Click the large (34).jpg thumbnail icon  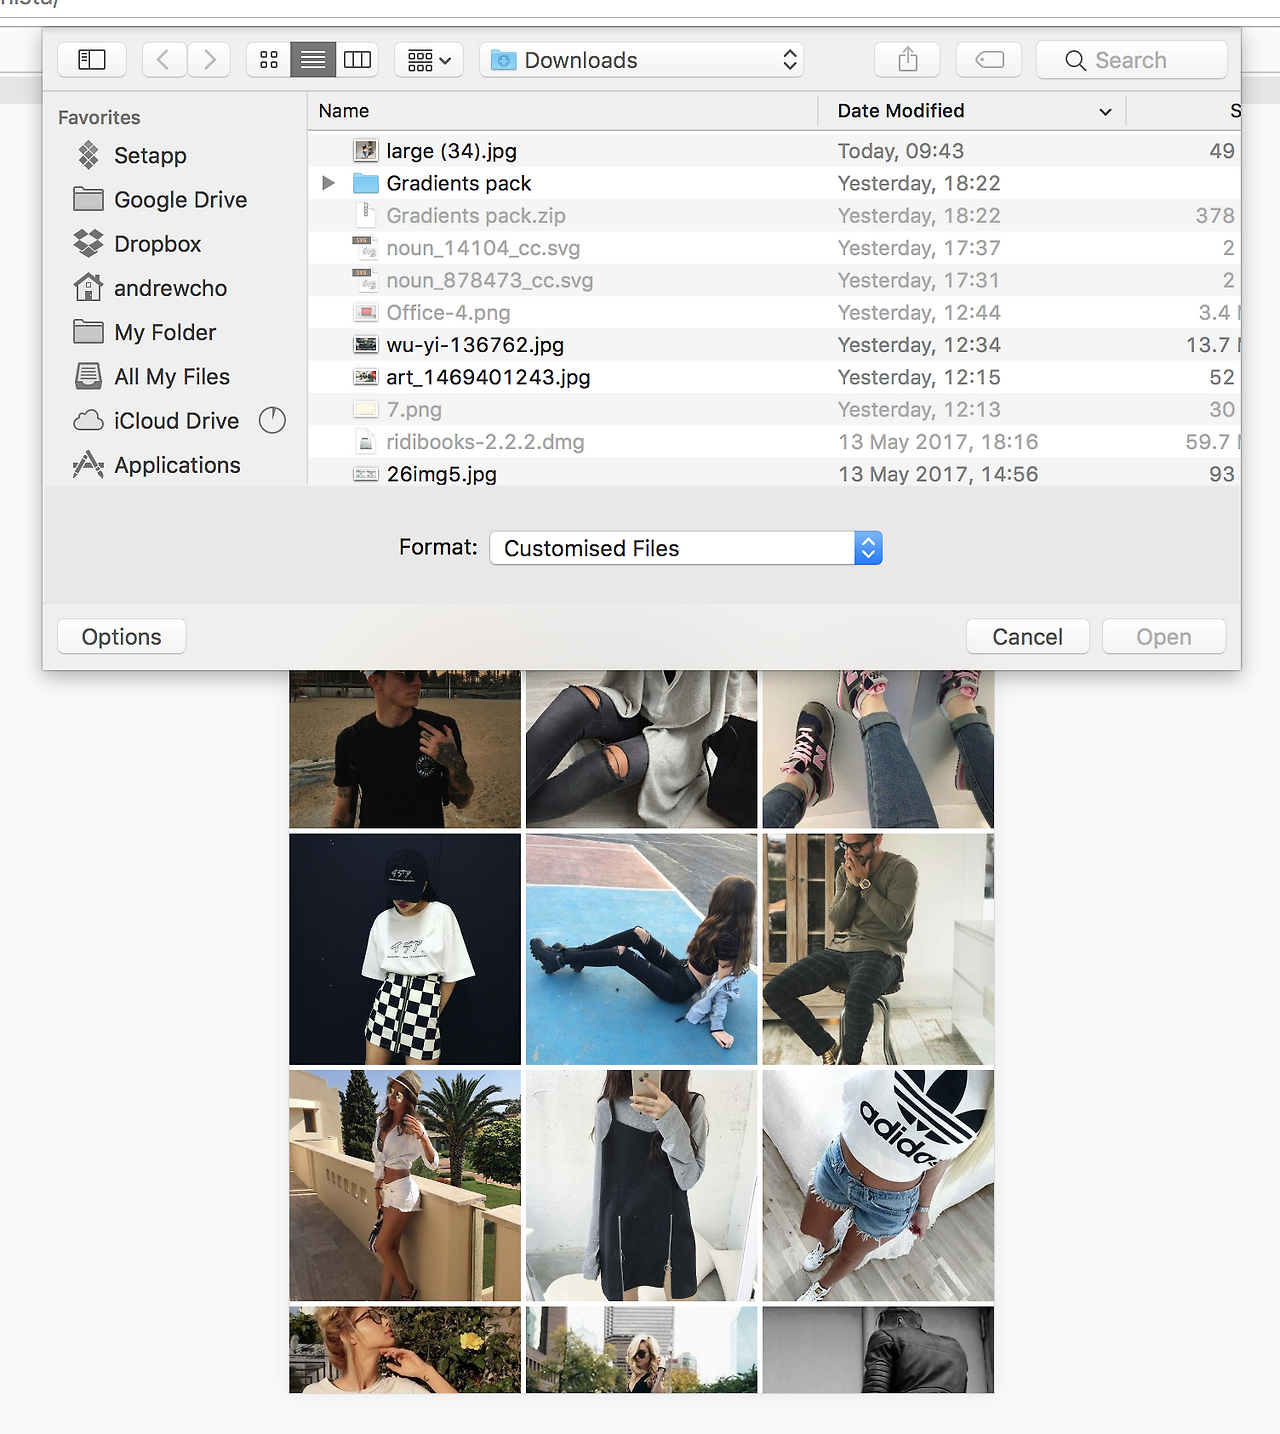[366, 151]
